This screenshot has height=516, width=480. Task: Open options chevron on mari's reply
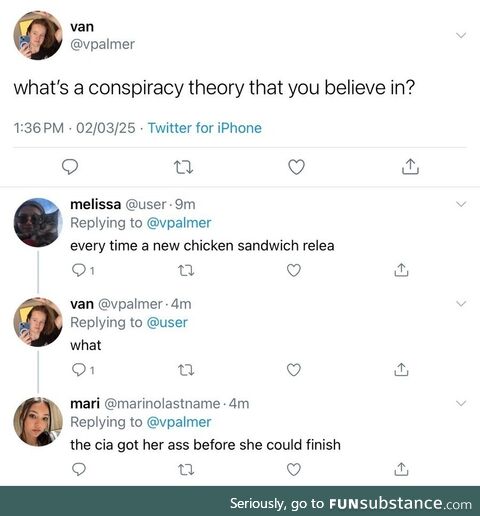click(x=461, y=403)
